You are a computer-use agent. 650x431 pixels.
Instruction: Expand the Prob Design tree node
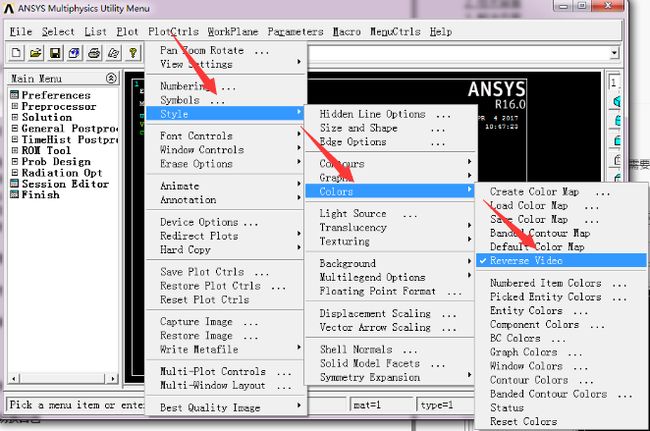pyautogui.click(x=15, y=161)
